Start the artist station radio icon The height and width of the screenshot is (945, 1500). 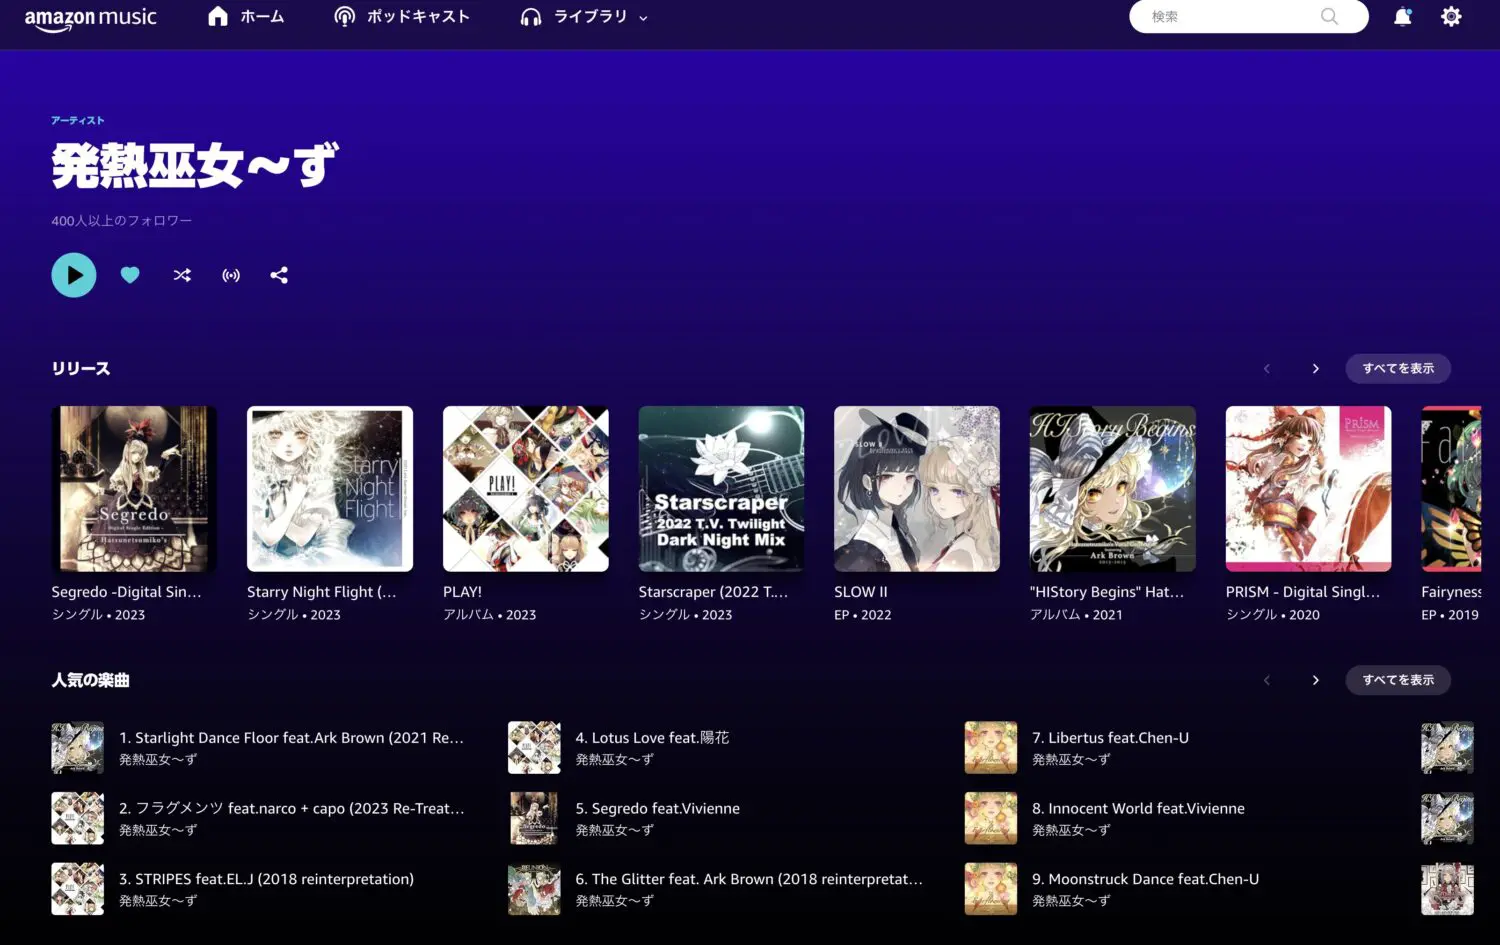click(231, 275)
